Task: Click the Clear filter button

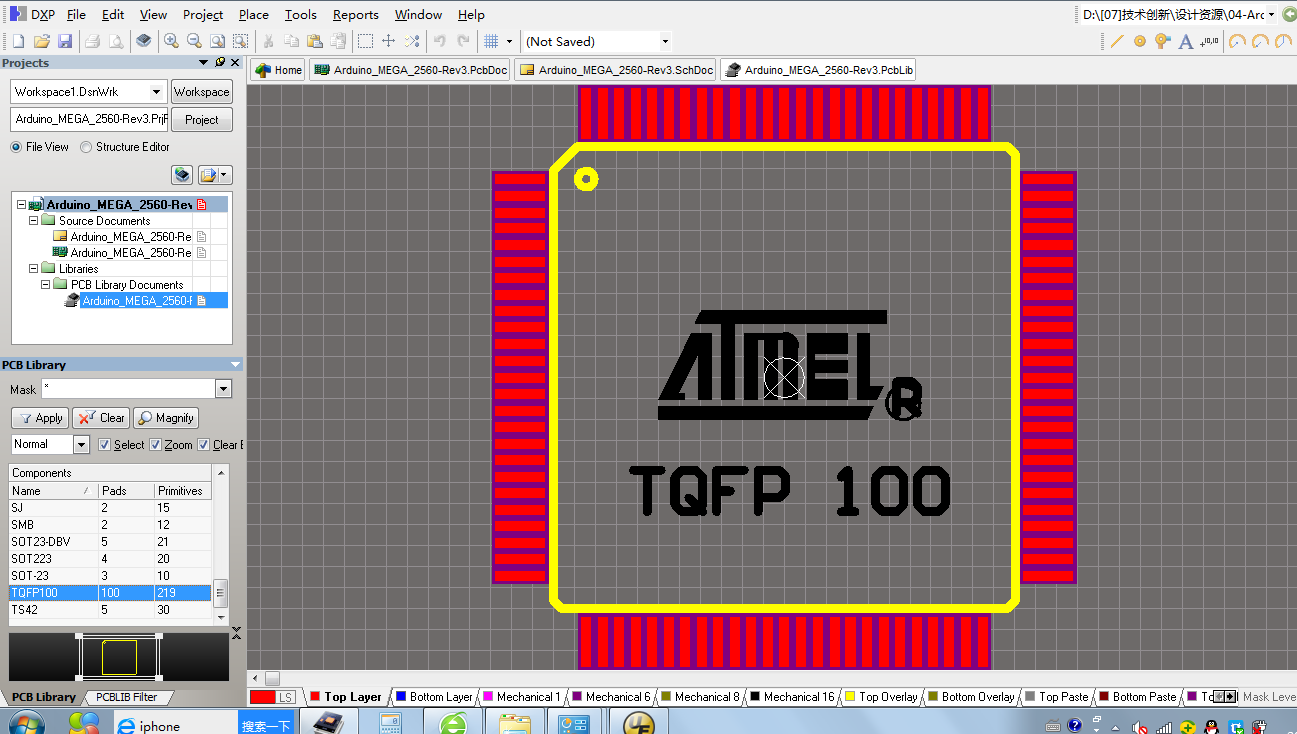Action: click(x=101, y=418)
